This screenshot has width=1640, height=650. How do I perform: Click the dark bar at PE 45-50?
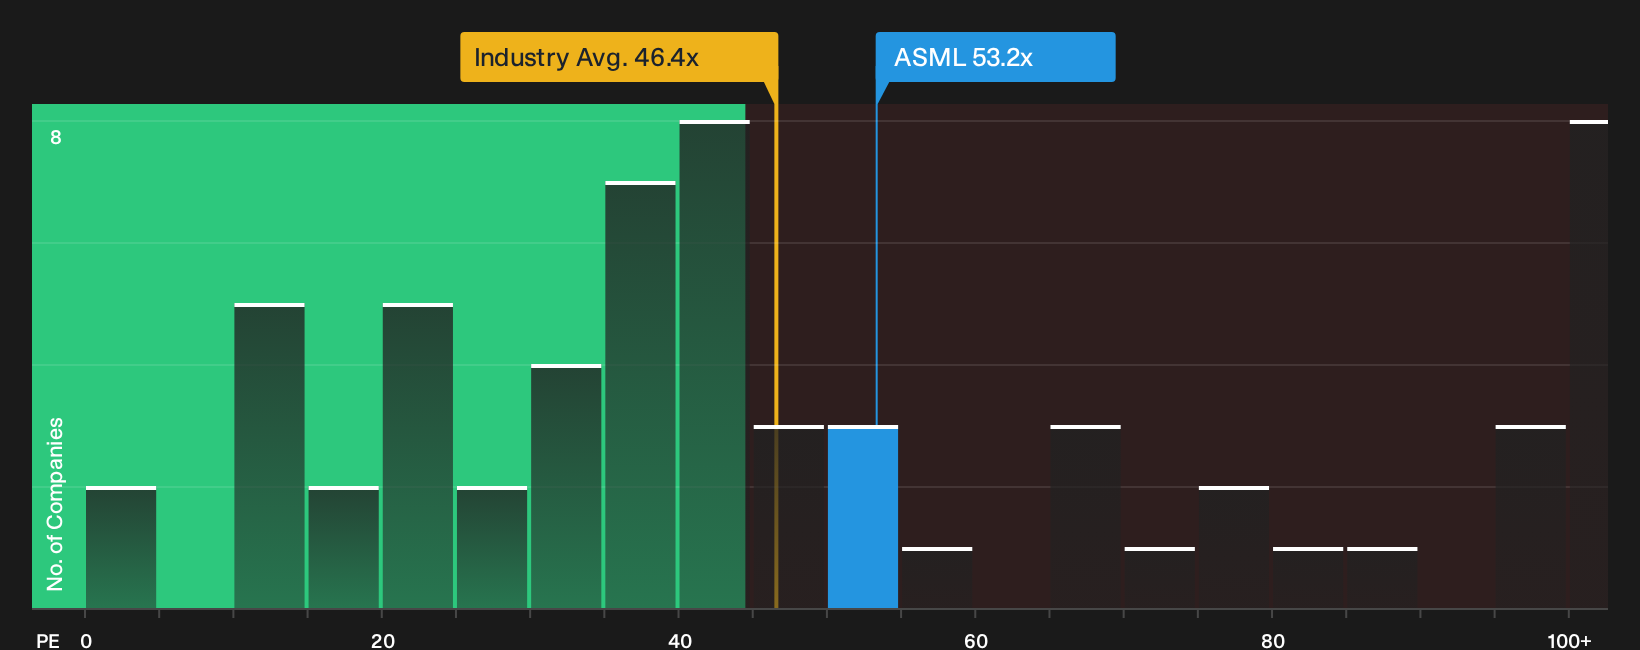[x=789, y=517]
